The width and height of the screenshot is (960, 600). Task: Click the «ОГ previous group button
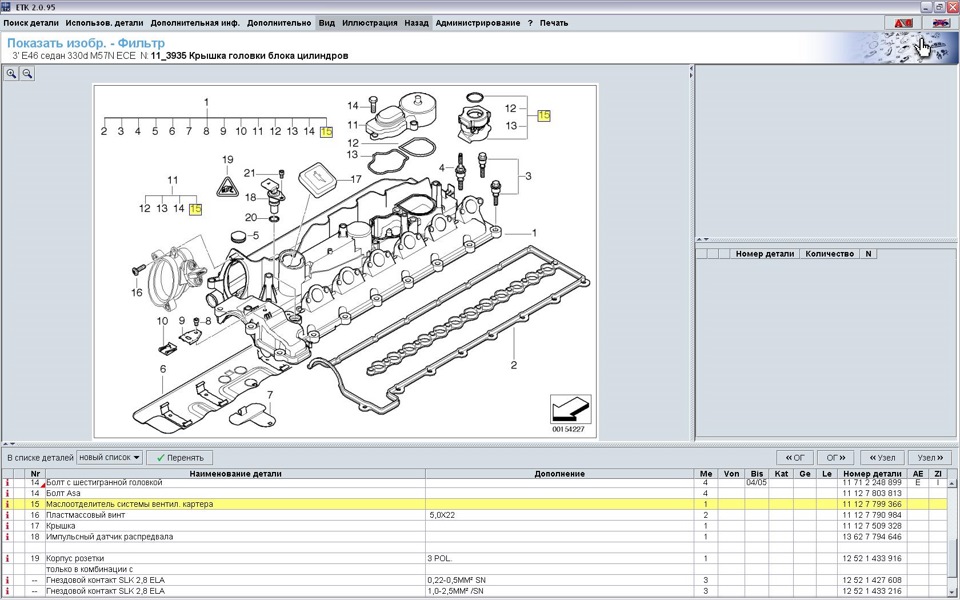794,457
